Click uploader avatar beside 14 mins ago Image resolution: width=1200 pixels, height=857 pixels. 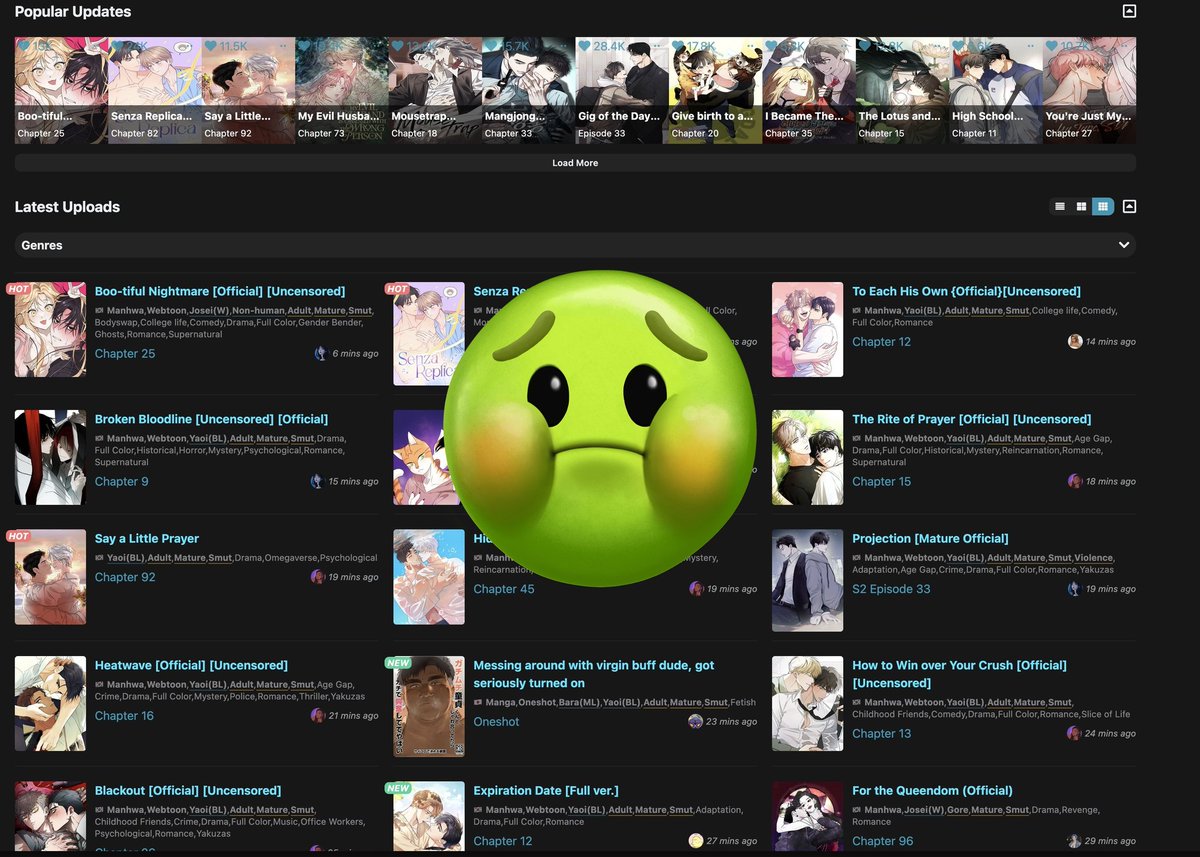[x=1075, y=341]
